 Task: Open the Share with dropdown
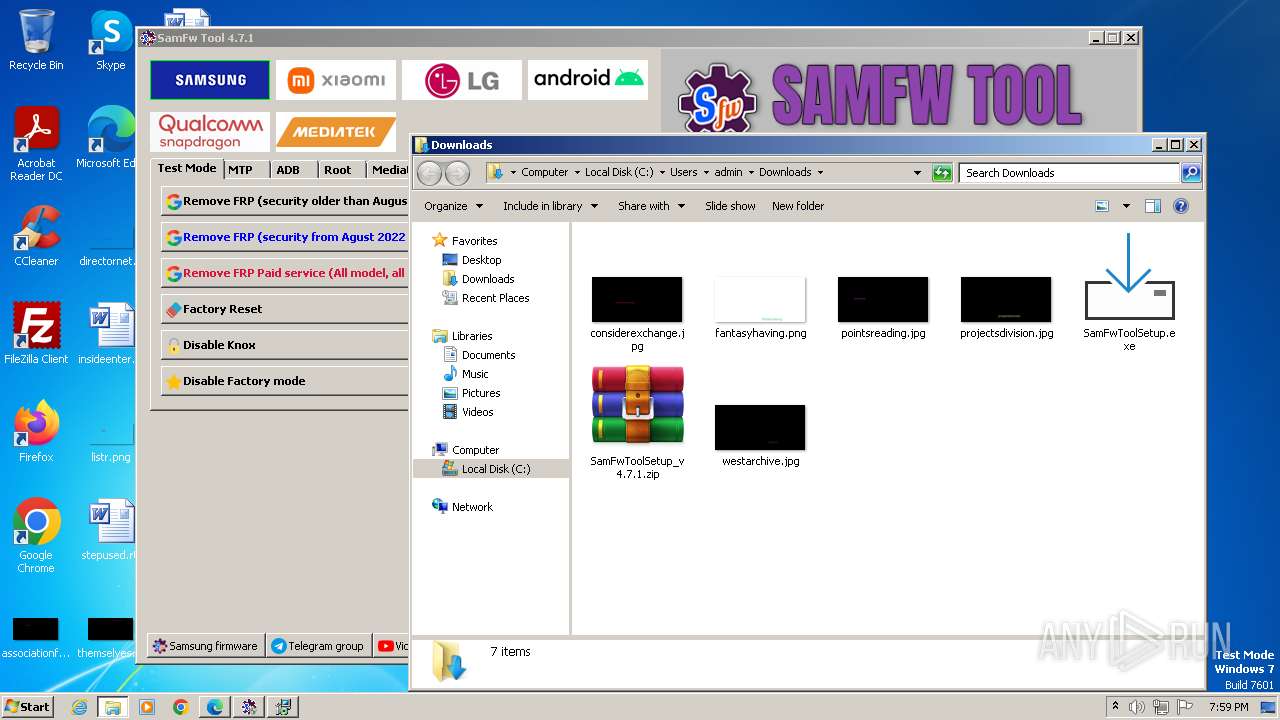click(652, 206)
